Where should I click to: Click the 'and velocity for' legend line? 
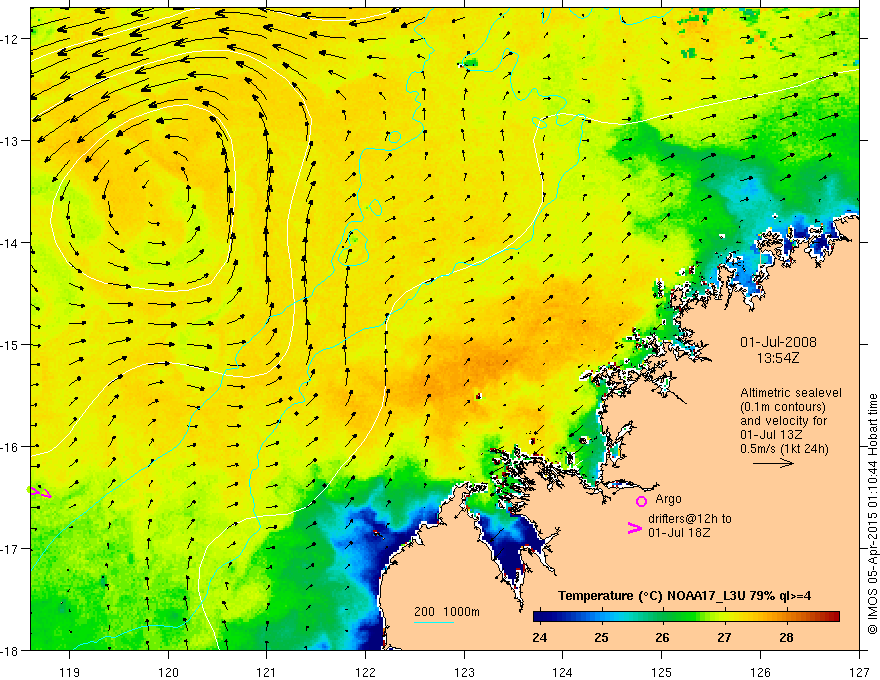tap(783, 421)
